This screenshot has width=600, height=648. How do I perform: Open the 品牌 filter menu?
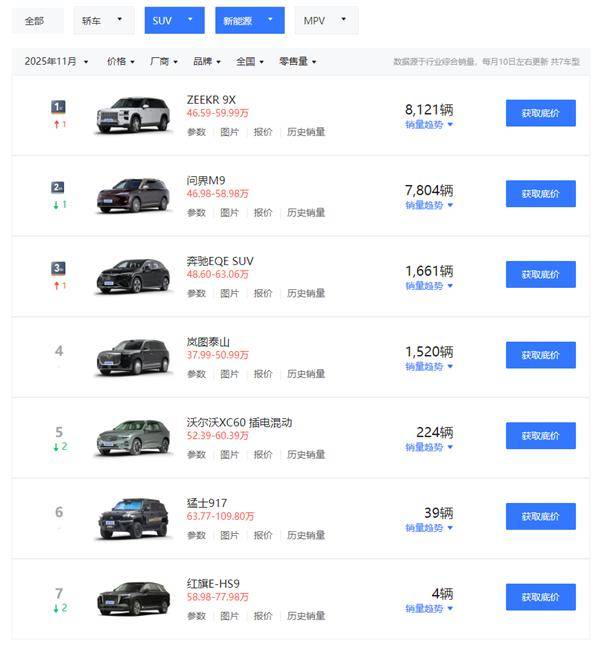pos(207,61)
